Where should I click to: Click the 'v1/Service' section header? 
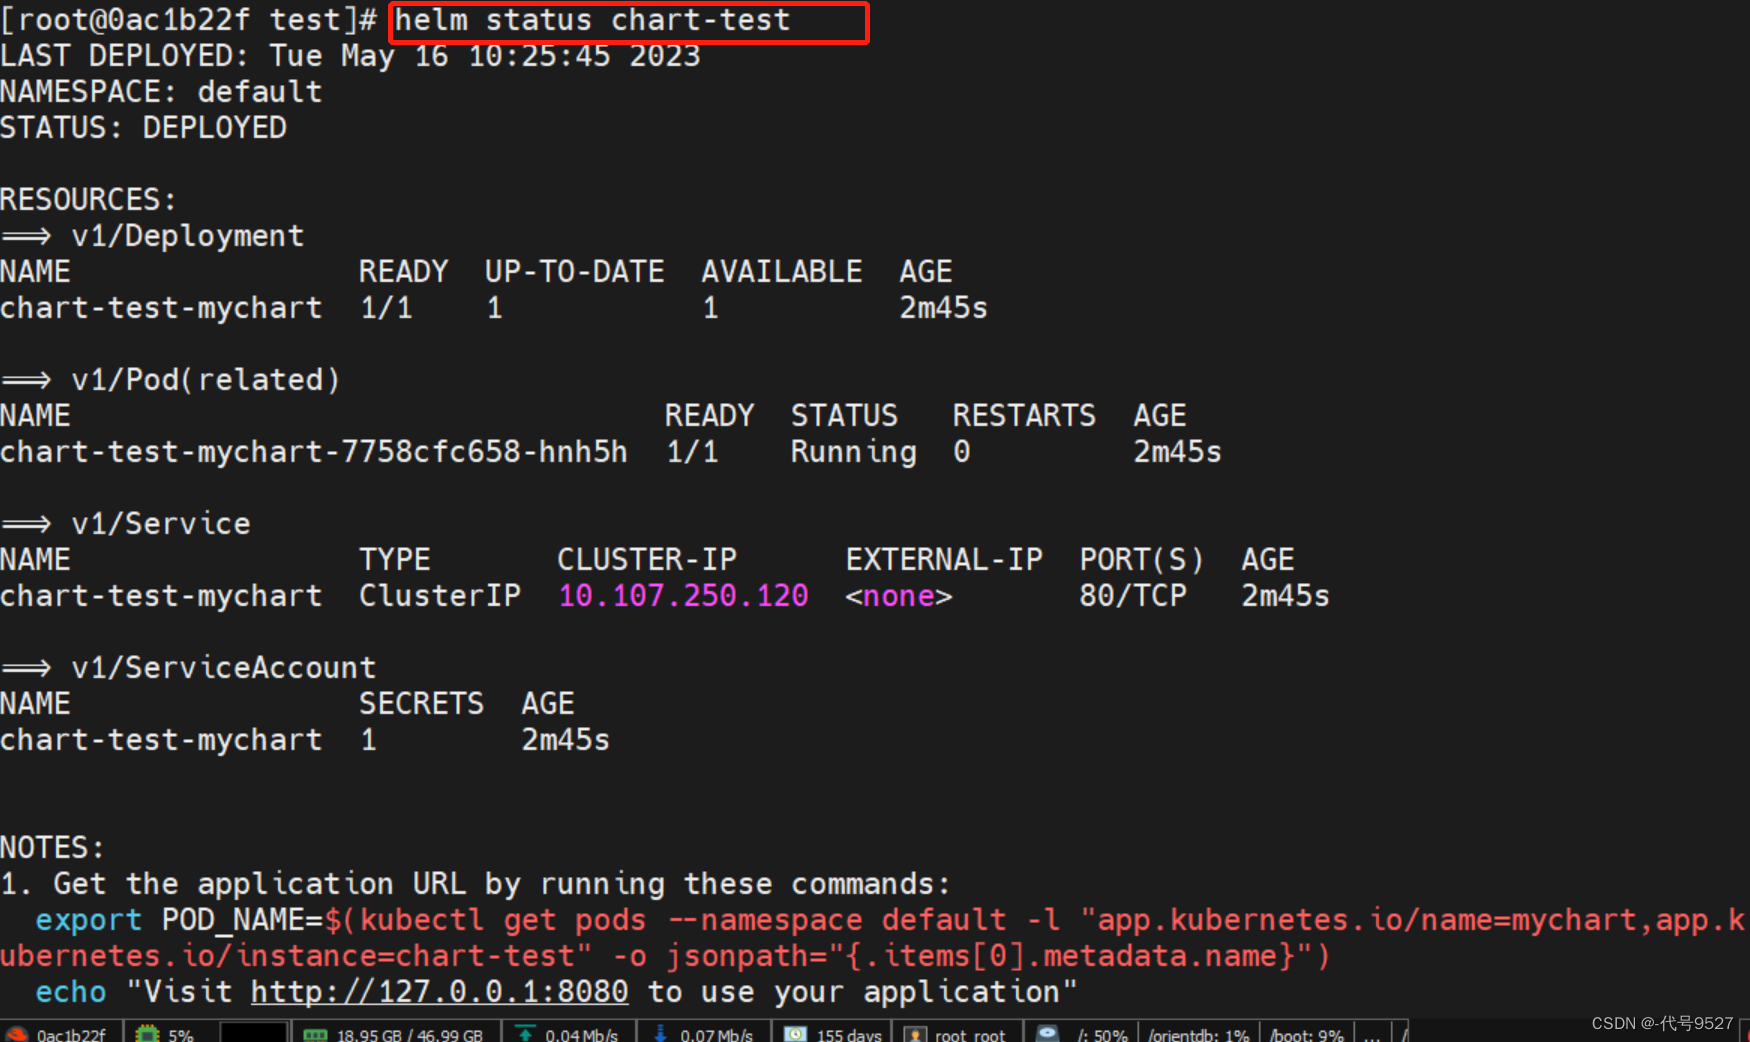pyautogui.click(x=161, y=524)
